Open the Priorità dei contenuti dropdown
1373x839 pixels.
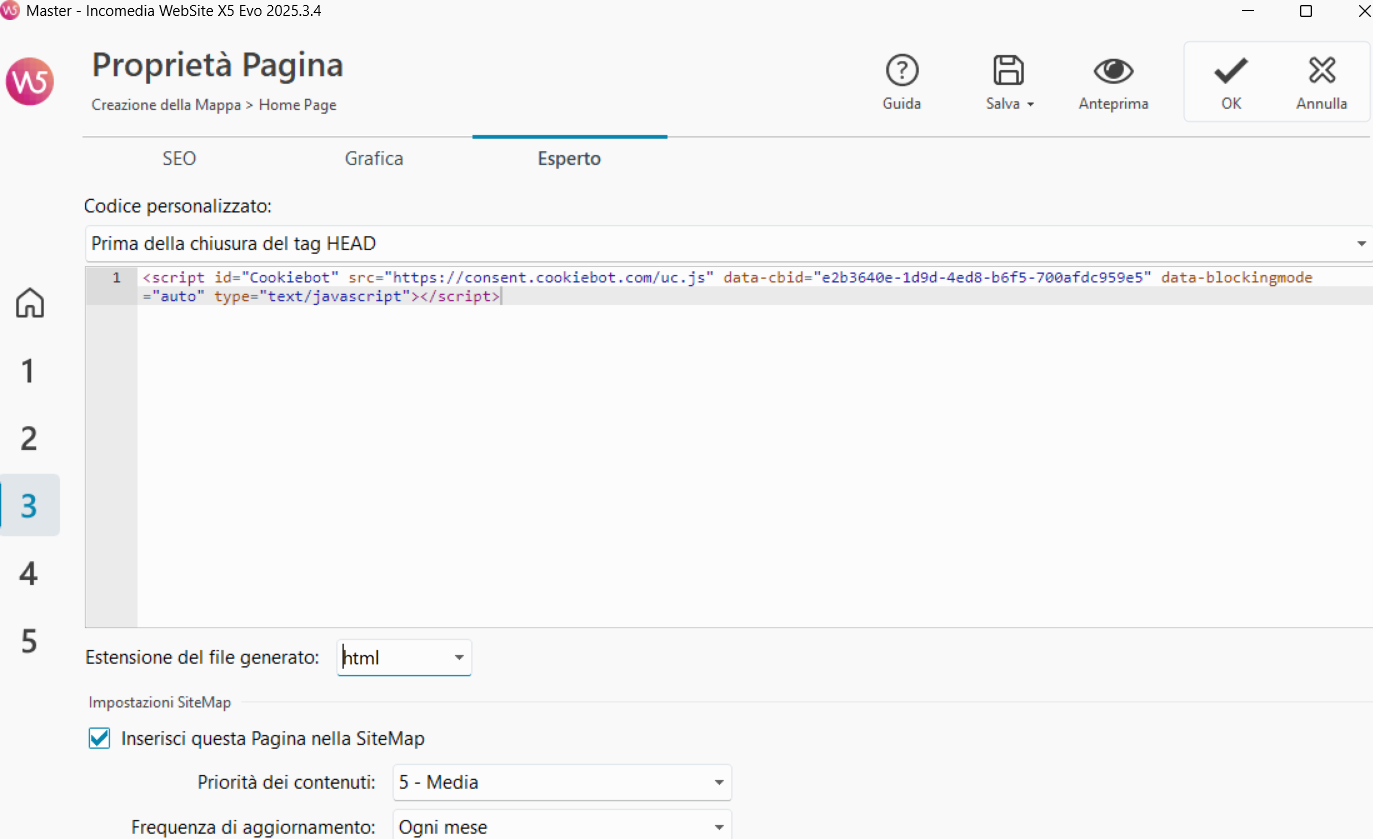click(717, 782)
